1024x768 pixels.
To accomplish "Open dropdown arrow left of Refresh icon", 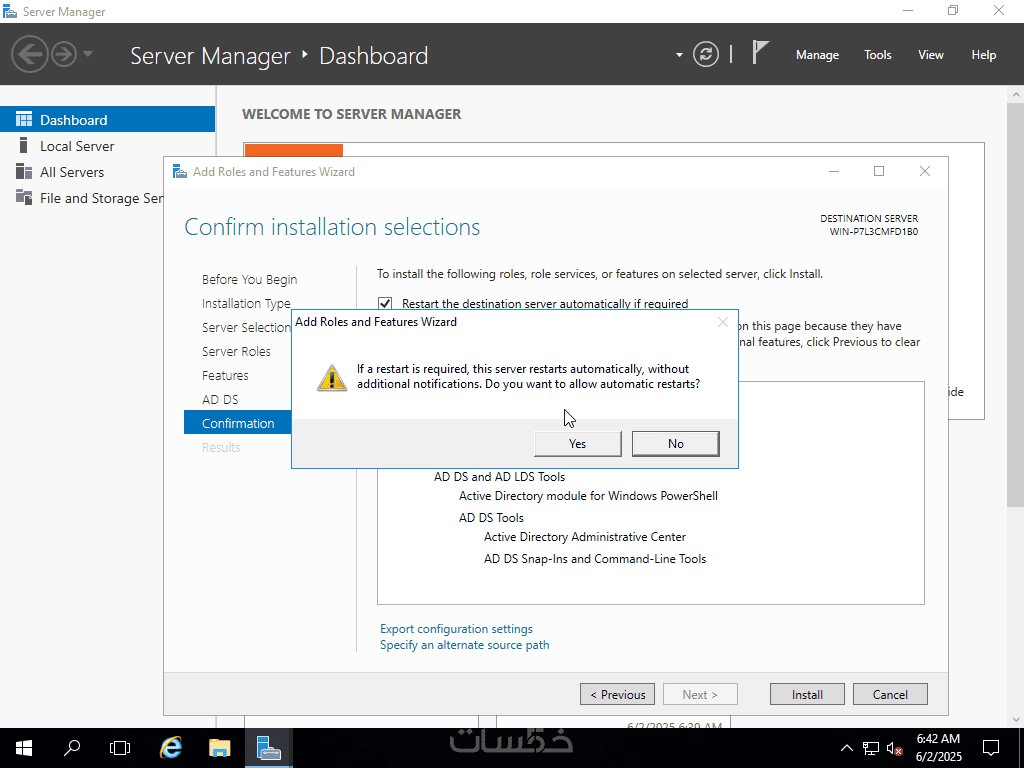I will tap(679, 55).
